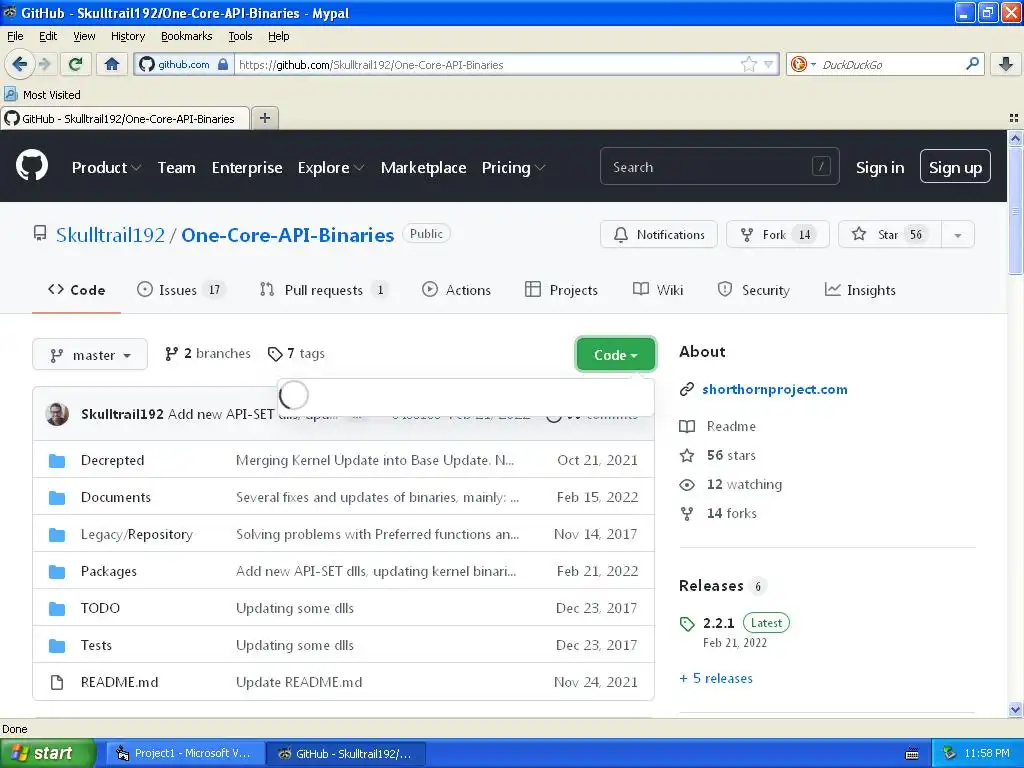Click the bell icon in Notifications button
The width and height of the screenshot is (1024, 768).
[621, 234]
